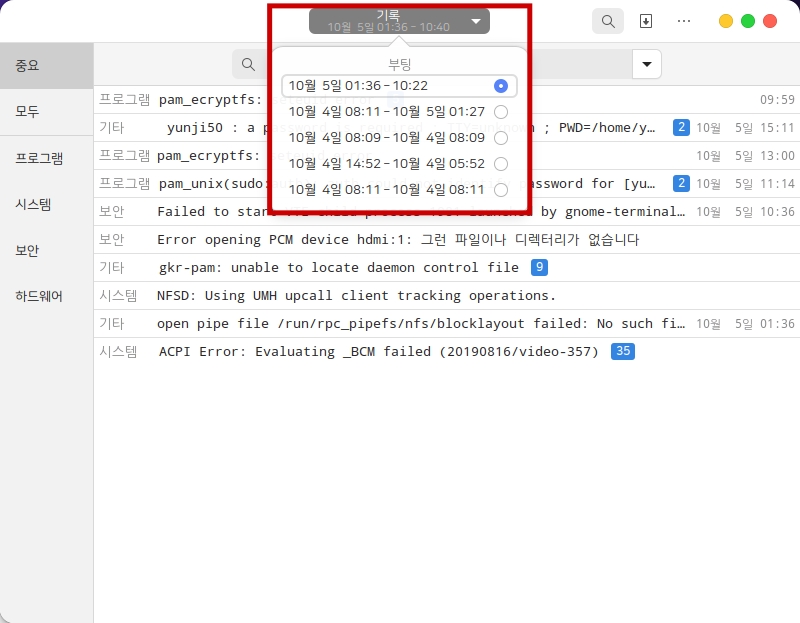This screenshot has width=800, height=623.
Task: Click the export logs download icon
Action: pos(646,21)
